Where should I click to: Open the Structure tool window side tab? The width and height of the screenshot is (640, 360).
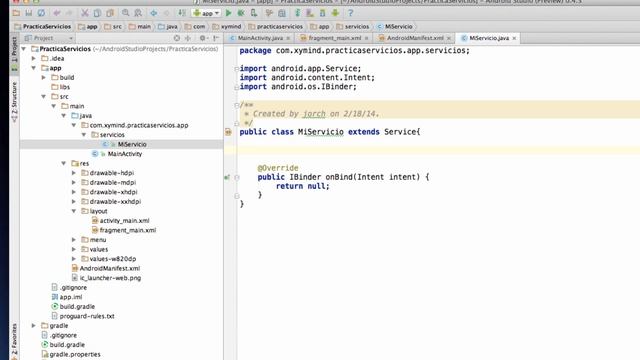pyautogui.click(x=14, y=101)
